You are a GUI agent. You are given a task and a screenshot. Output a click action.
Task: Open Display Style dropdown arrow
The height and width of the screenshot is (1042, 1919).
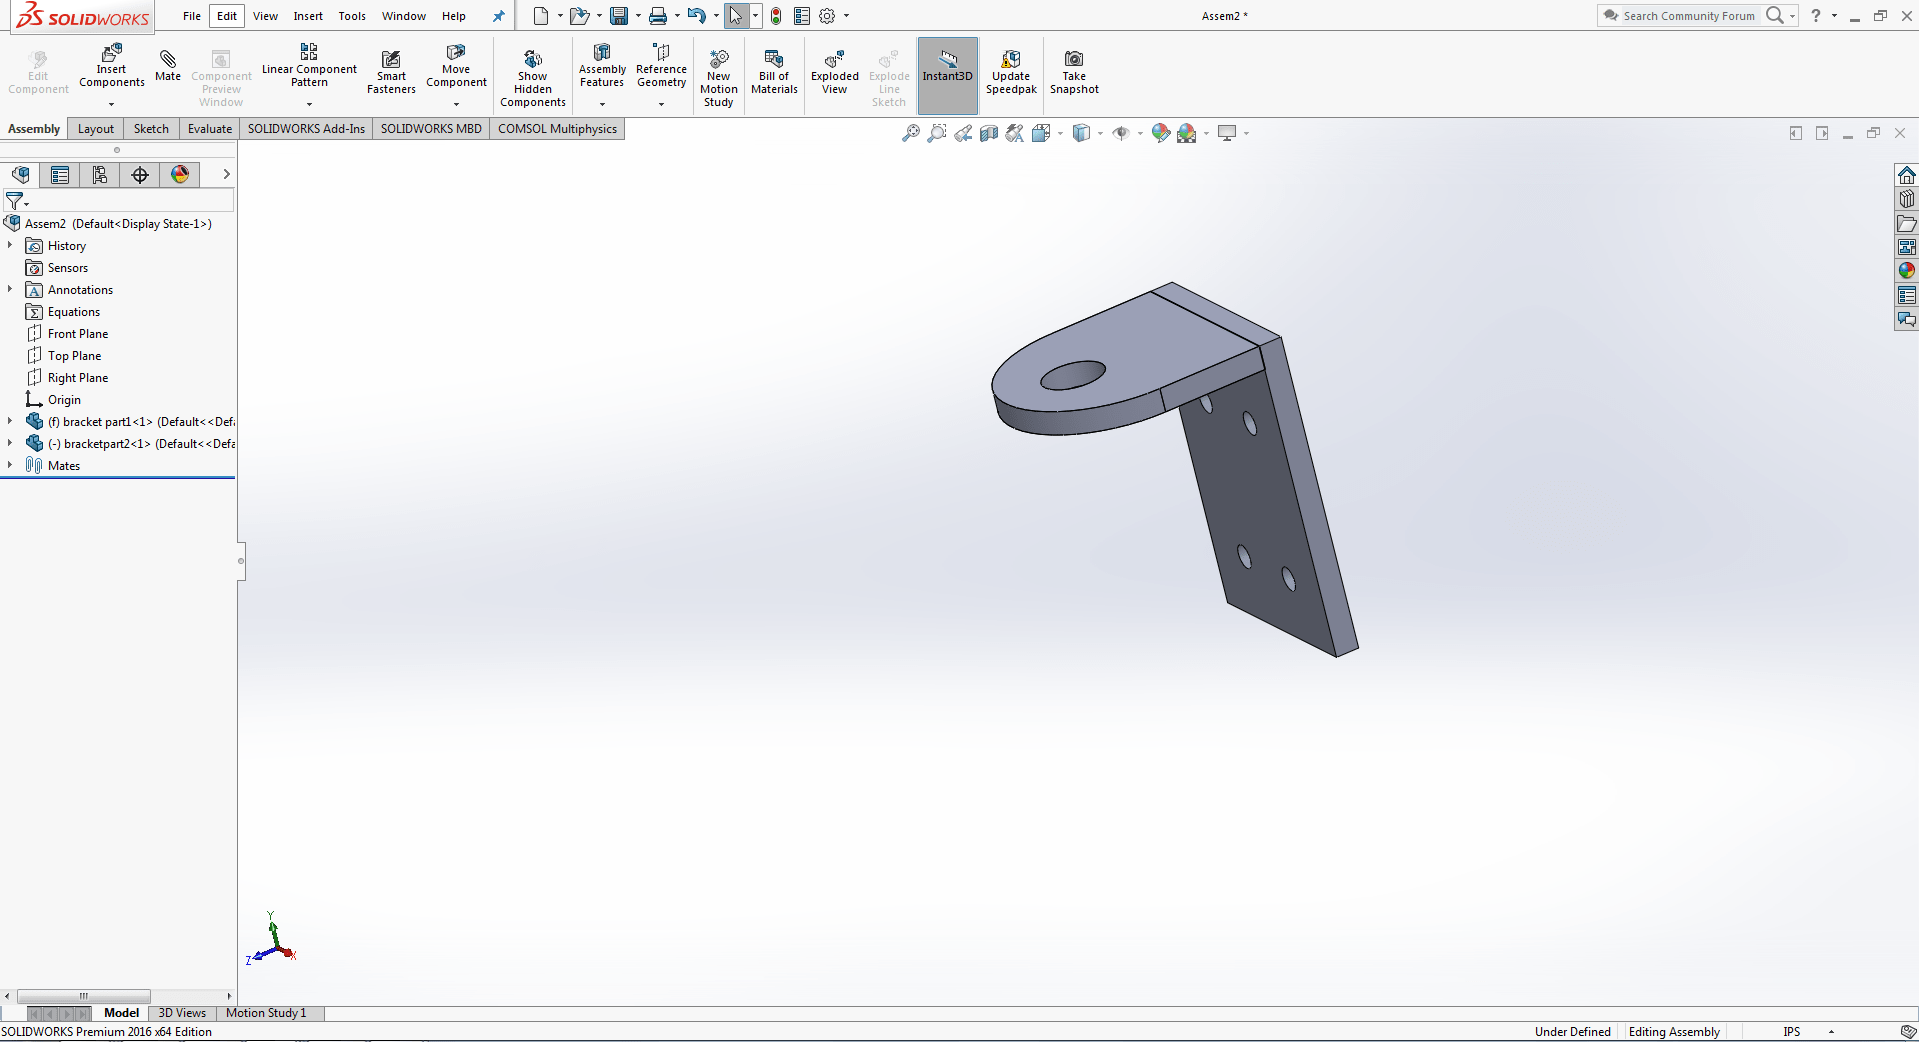[x=1100, y=133]
